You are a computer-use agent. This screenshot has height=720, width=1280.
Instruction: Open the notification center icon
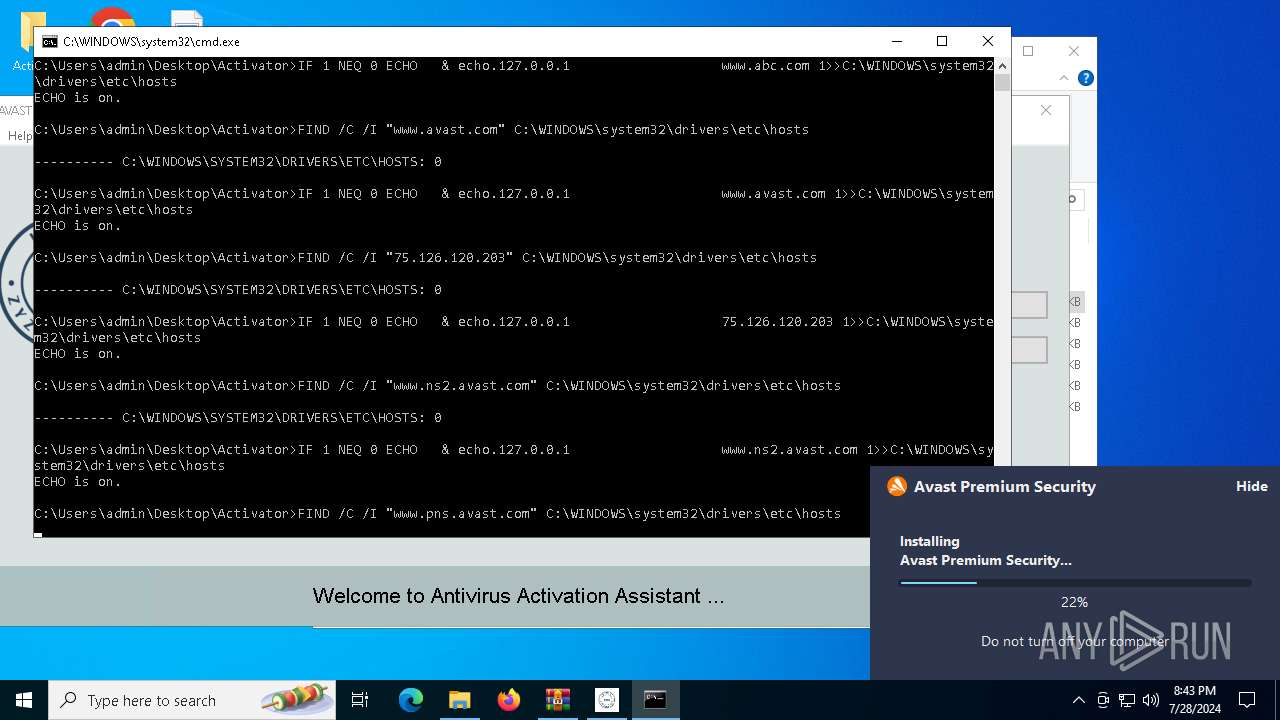pos(1247,700)
